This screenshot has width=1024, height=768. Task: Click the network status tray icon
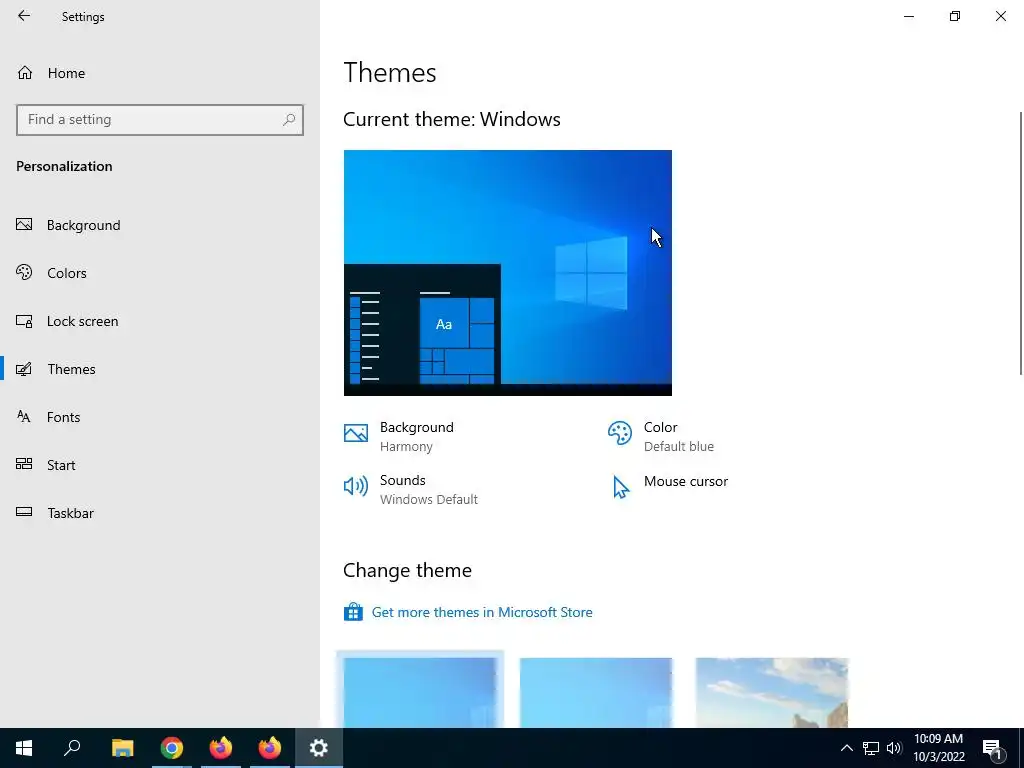click(x=871, y=748)
